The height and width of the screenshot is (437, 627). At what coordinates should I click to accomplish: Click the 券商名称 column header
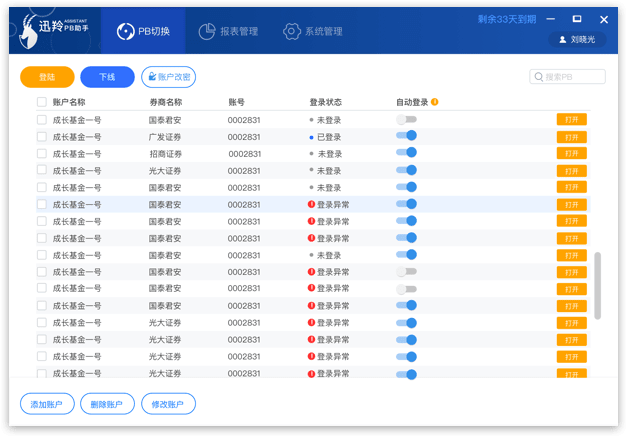166,102
